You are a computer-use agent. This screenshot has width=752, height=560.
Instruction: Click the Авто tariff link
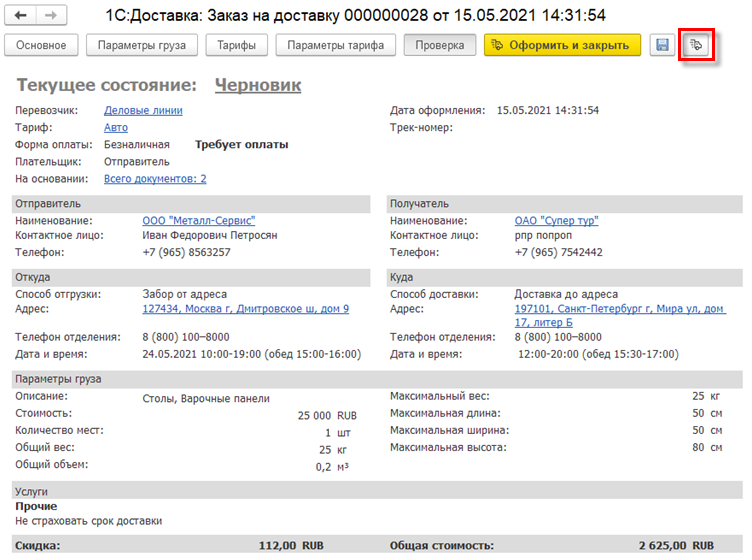pyautogui.click(x=116, y=128)
